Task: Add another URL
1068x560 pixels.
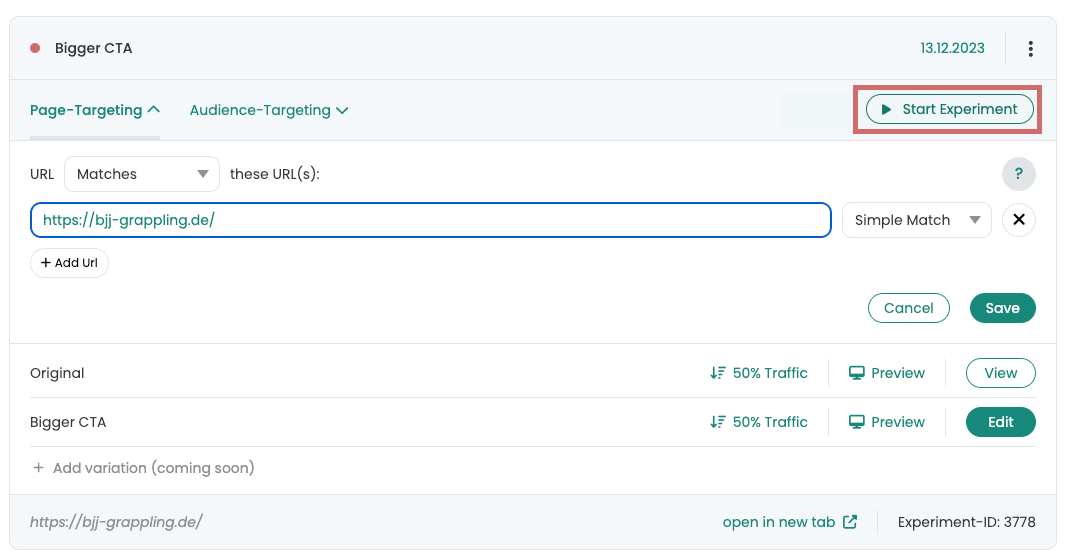Action: 69,262
